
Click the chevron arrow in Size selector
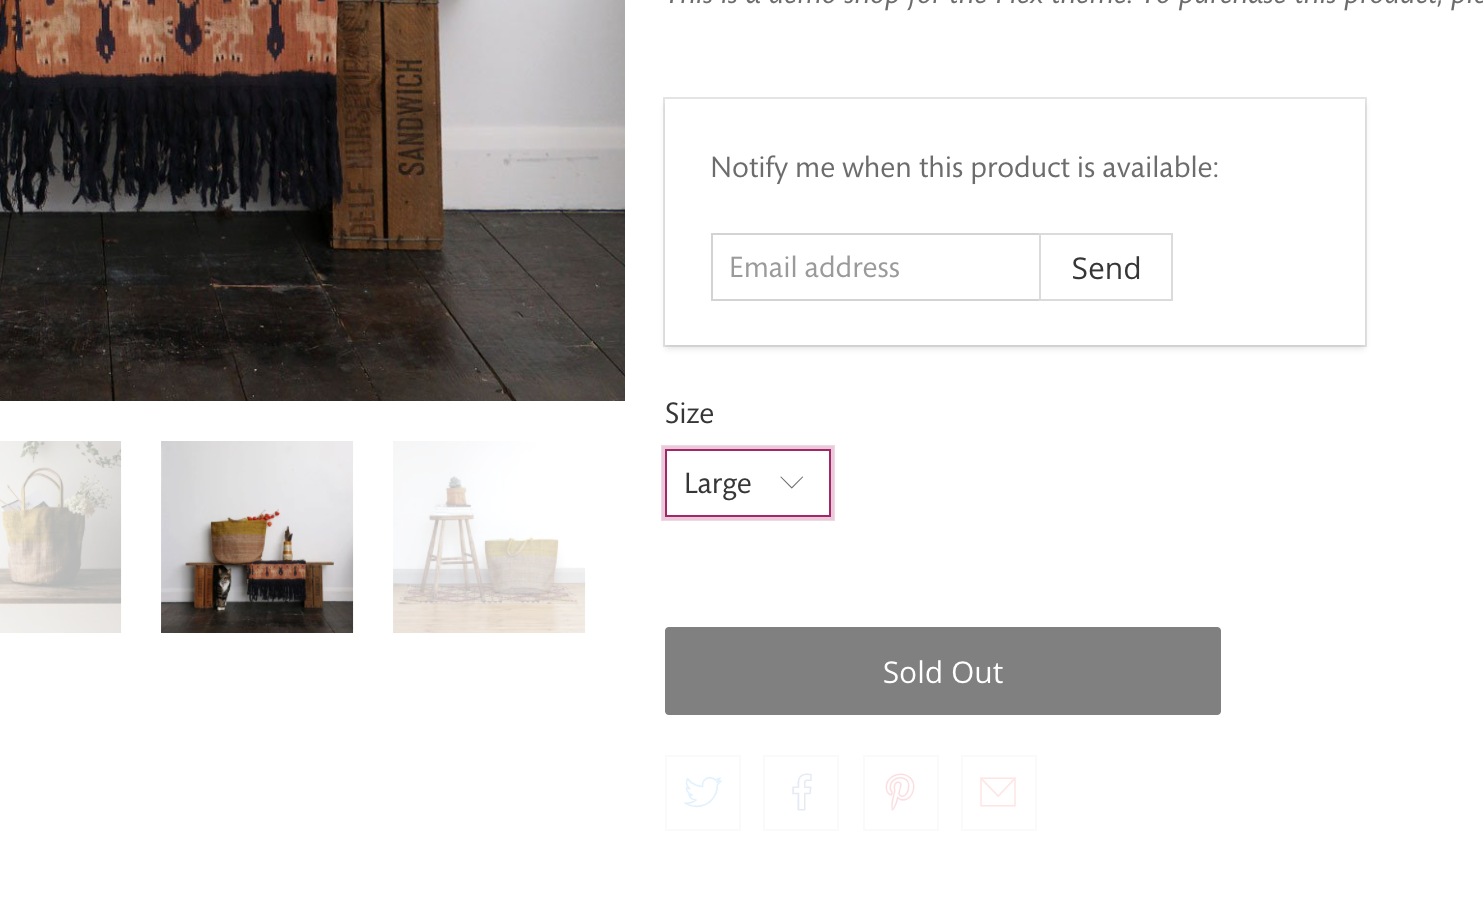[792, 483]
